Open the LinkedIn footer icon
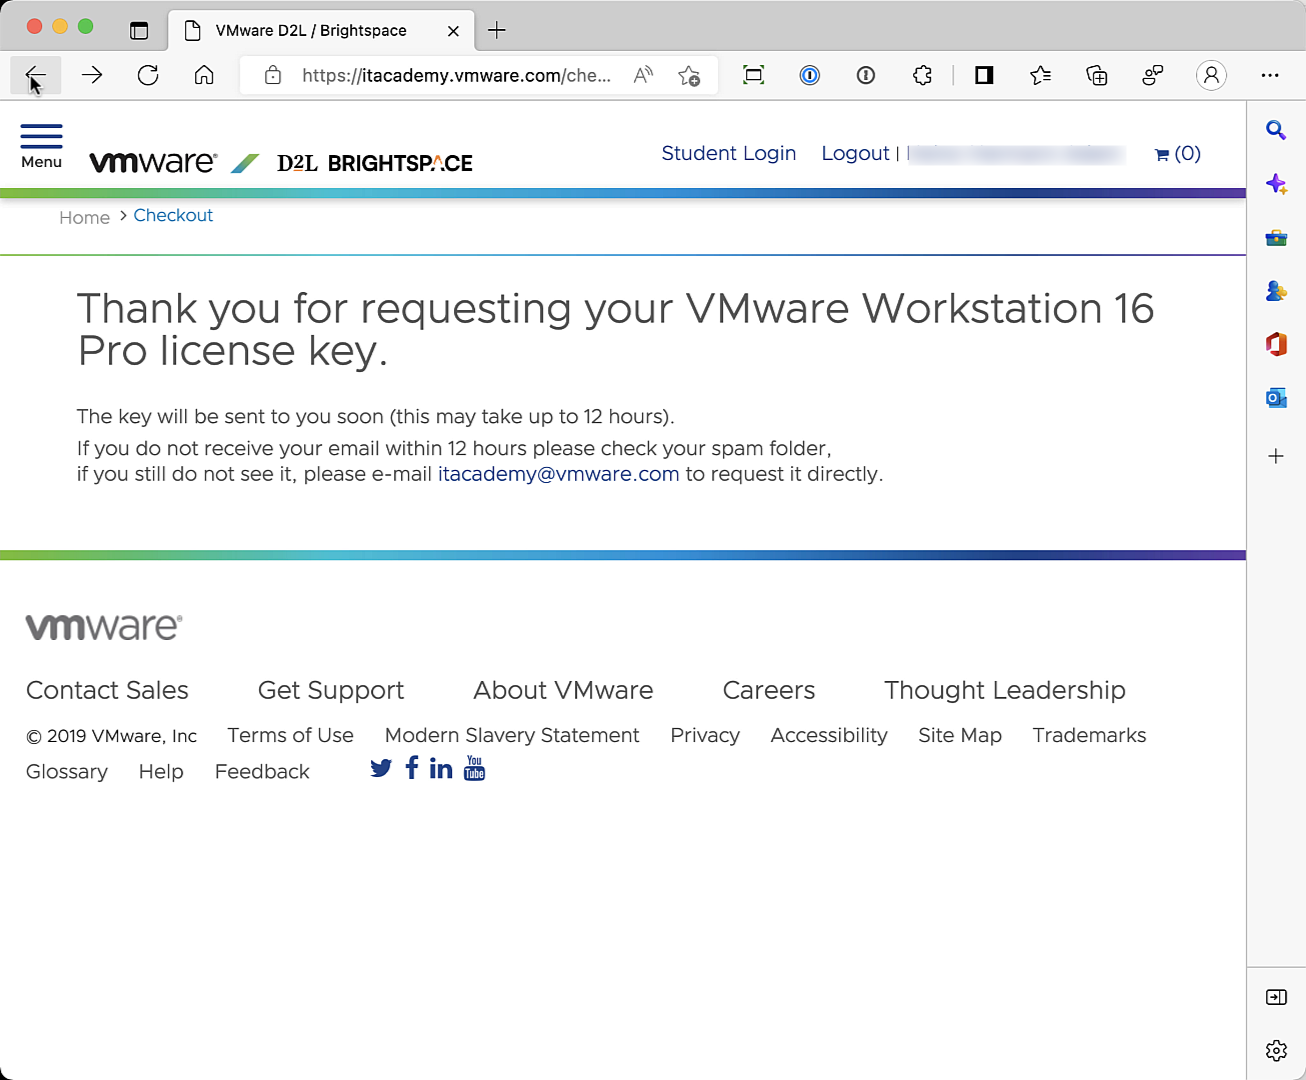Screen dimensions: 1306x1080 click(441, 768)
